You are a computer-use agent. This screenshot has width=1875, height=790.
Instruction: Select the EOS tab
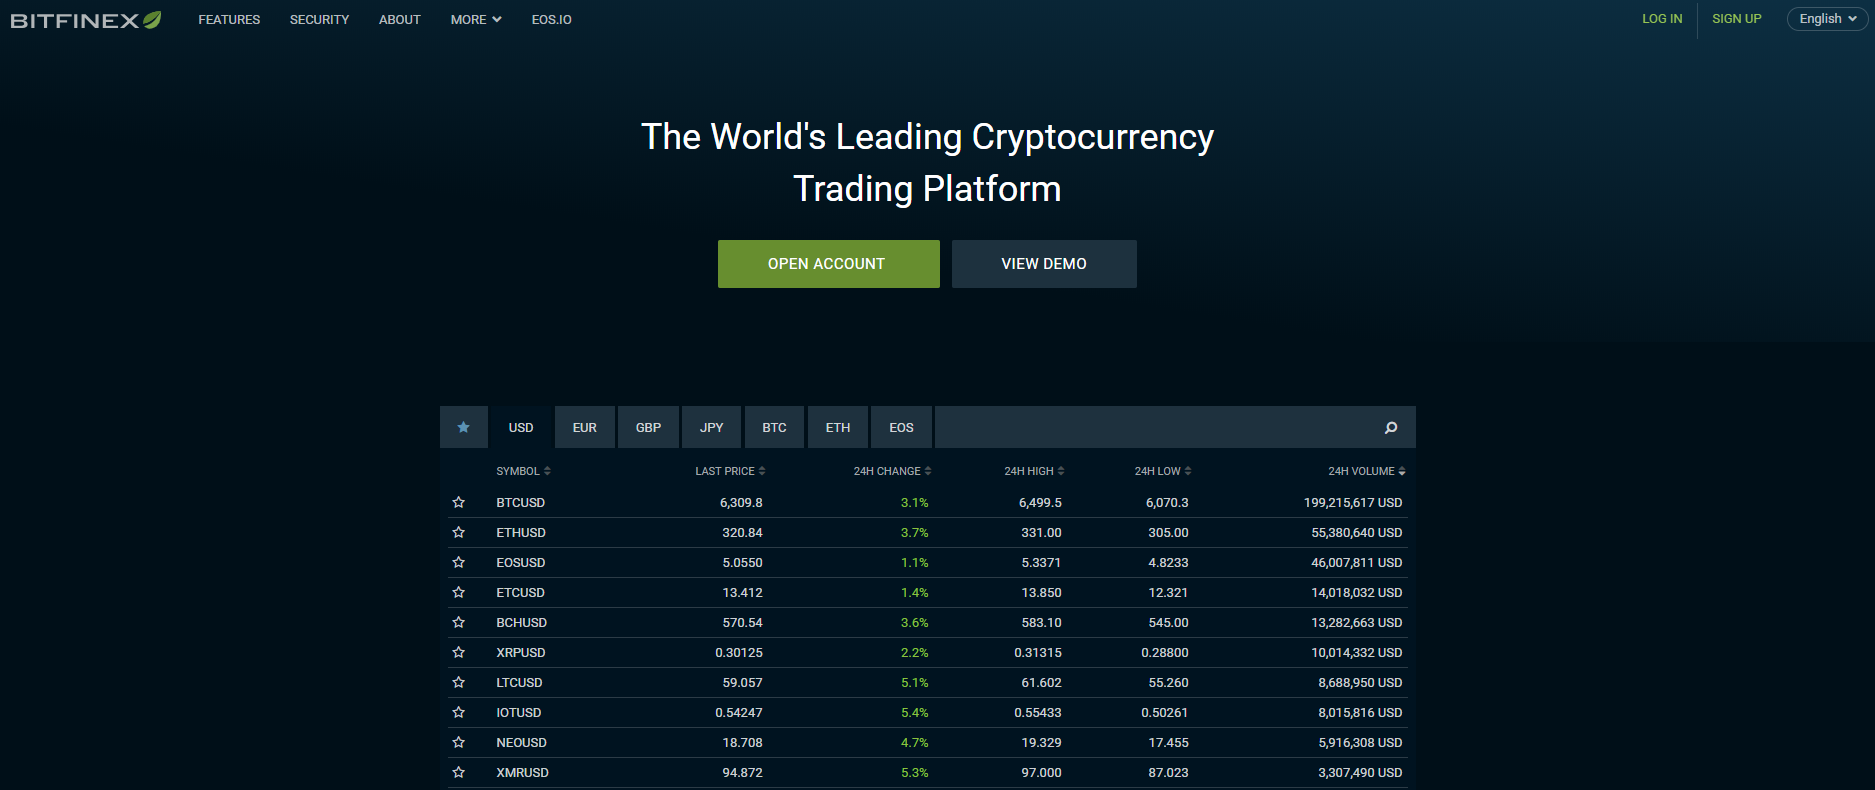902,427
